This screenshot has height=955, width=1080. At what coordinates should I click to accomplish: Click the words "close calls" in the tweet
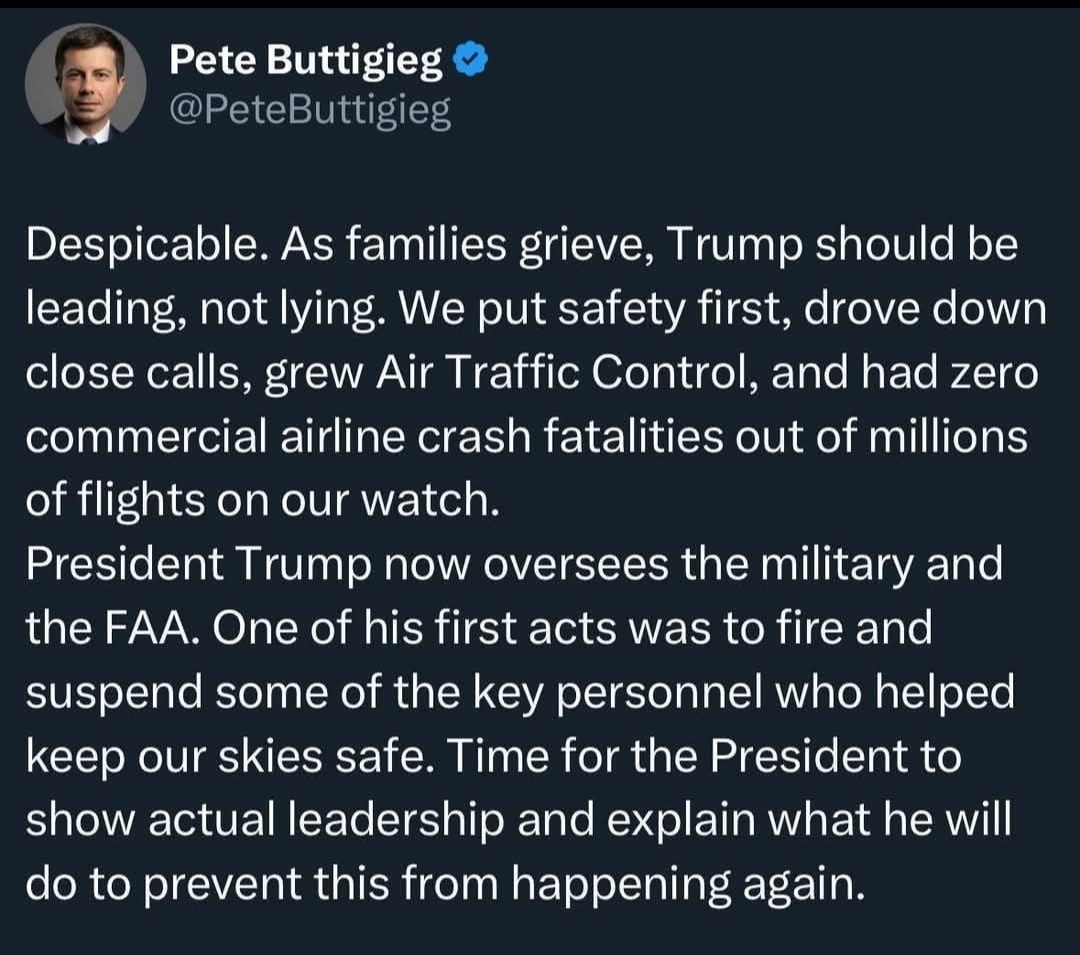[123, 373]
